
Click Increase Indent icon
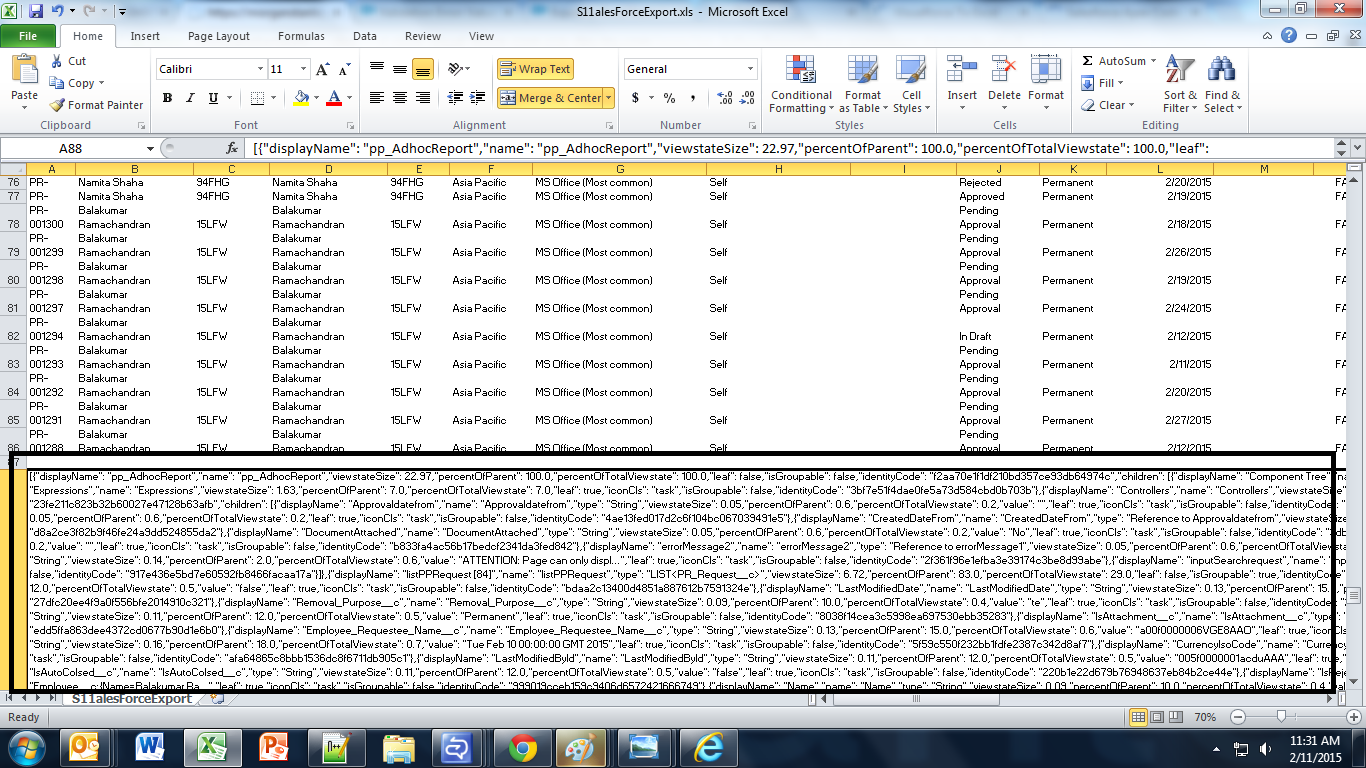pos(477,98)
